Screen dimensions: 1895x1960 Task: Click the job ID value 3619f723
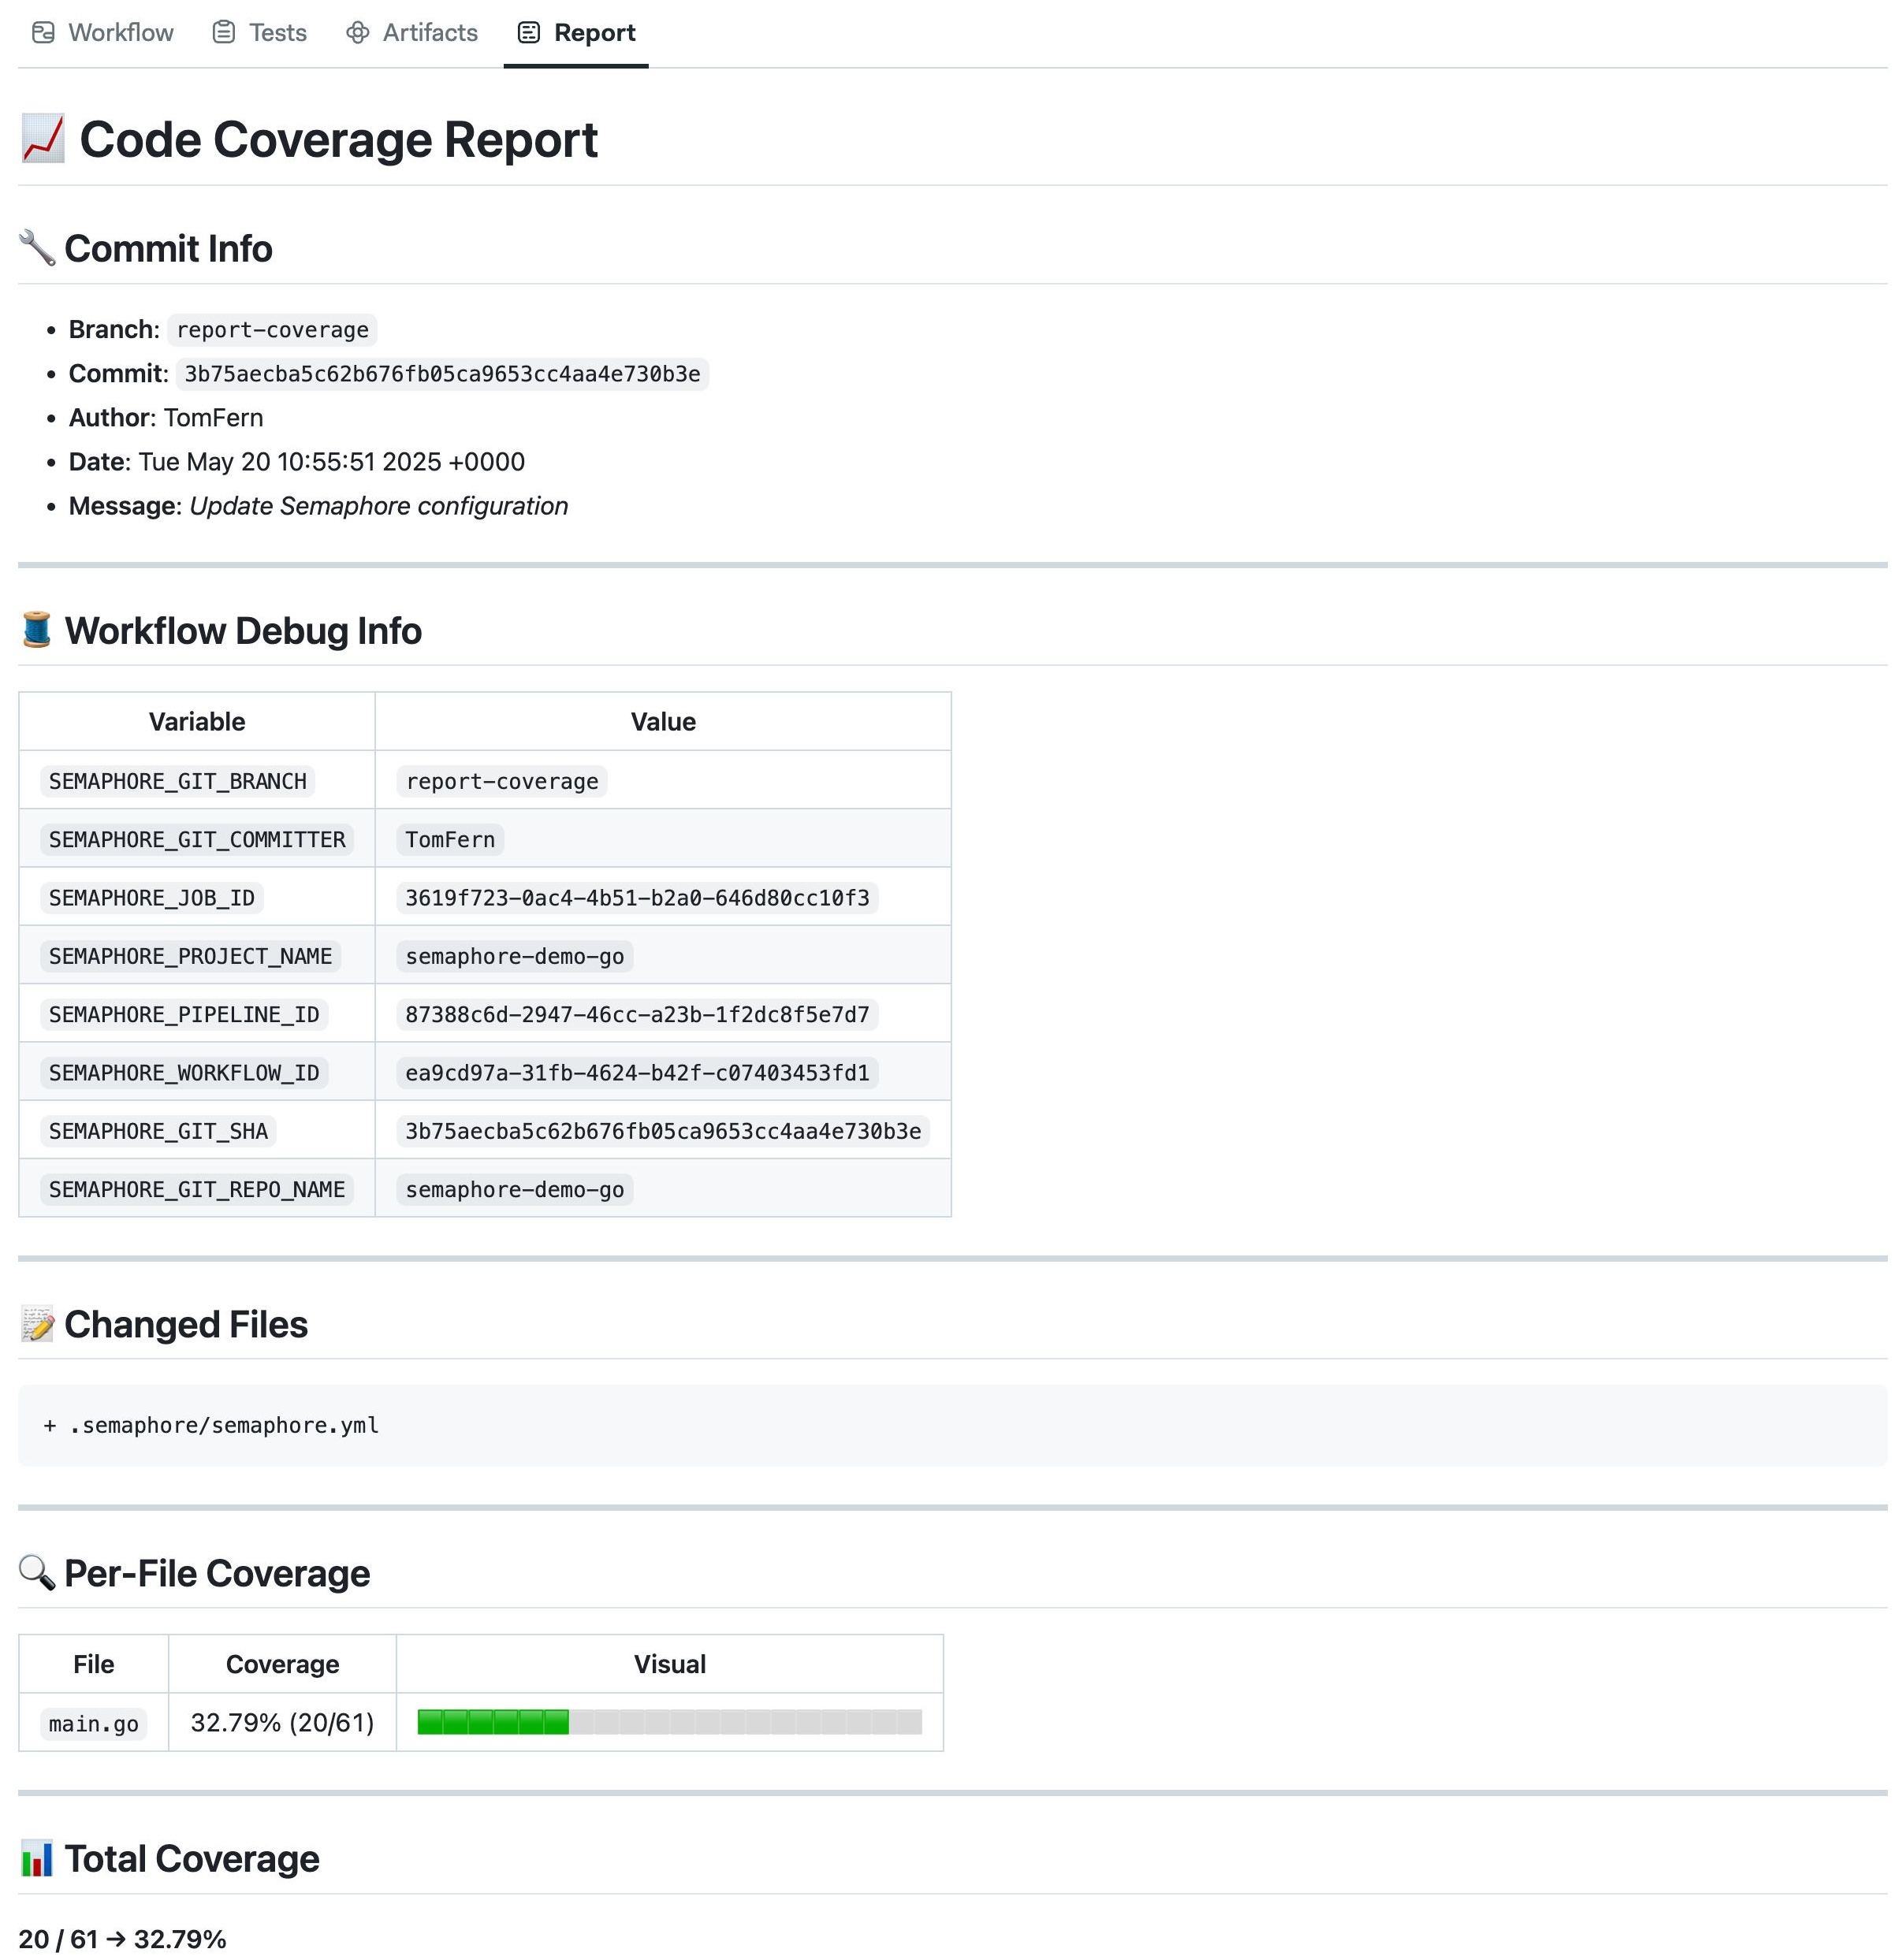(637, 897)
